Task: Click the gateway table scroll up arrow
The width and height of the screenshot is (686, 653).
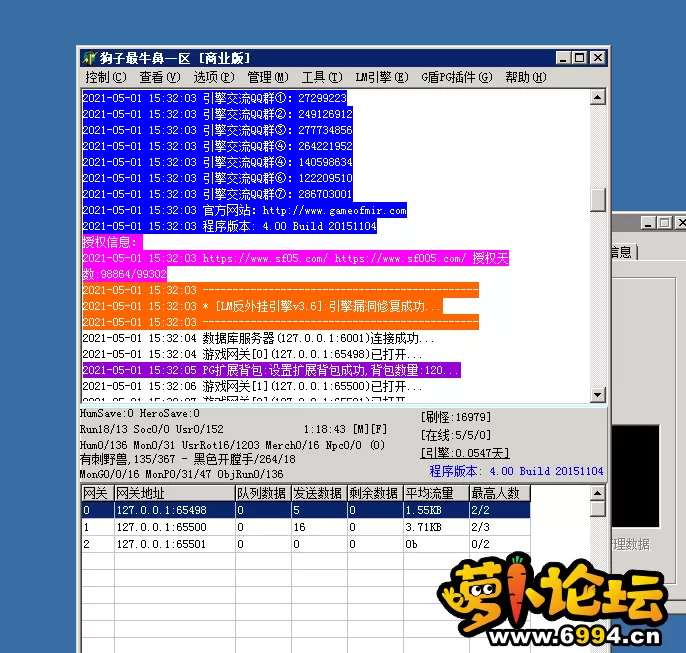Action: click(x=597, y=493)
